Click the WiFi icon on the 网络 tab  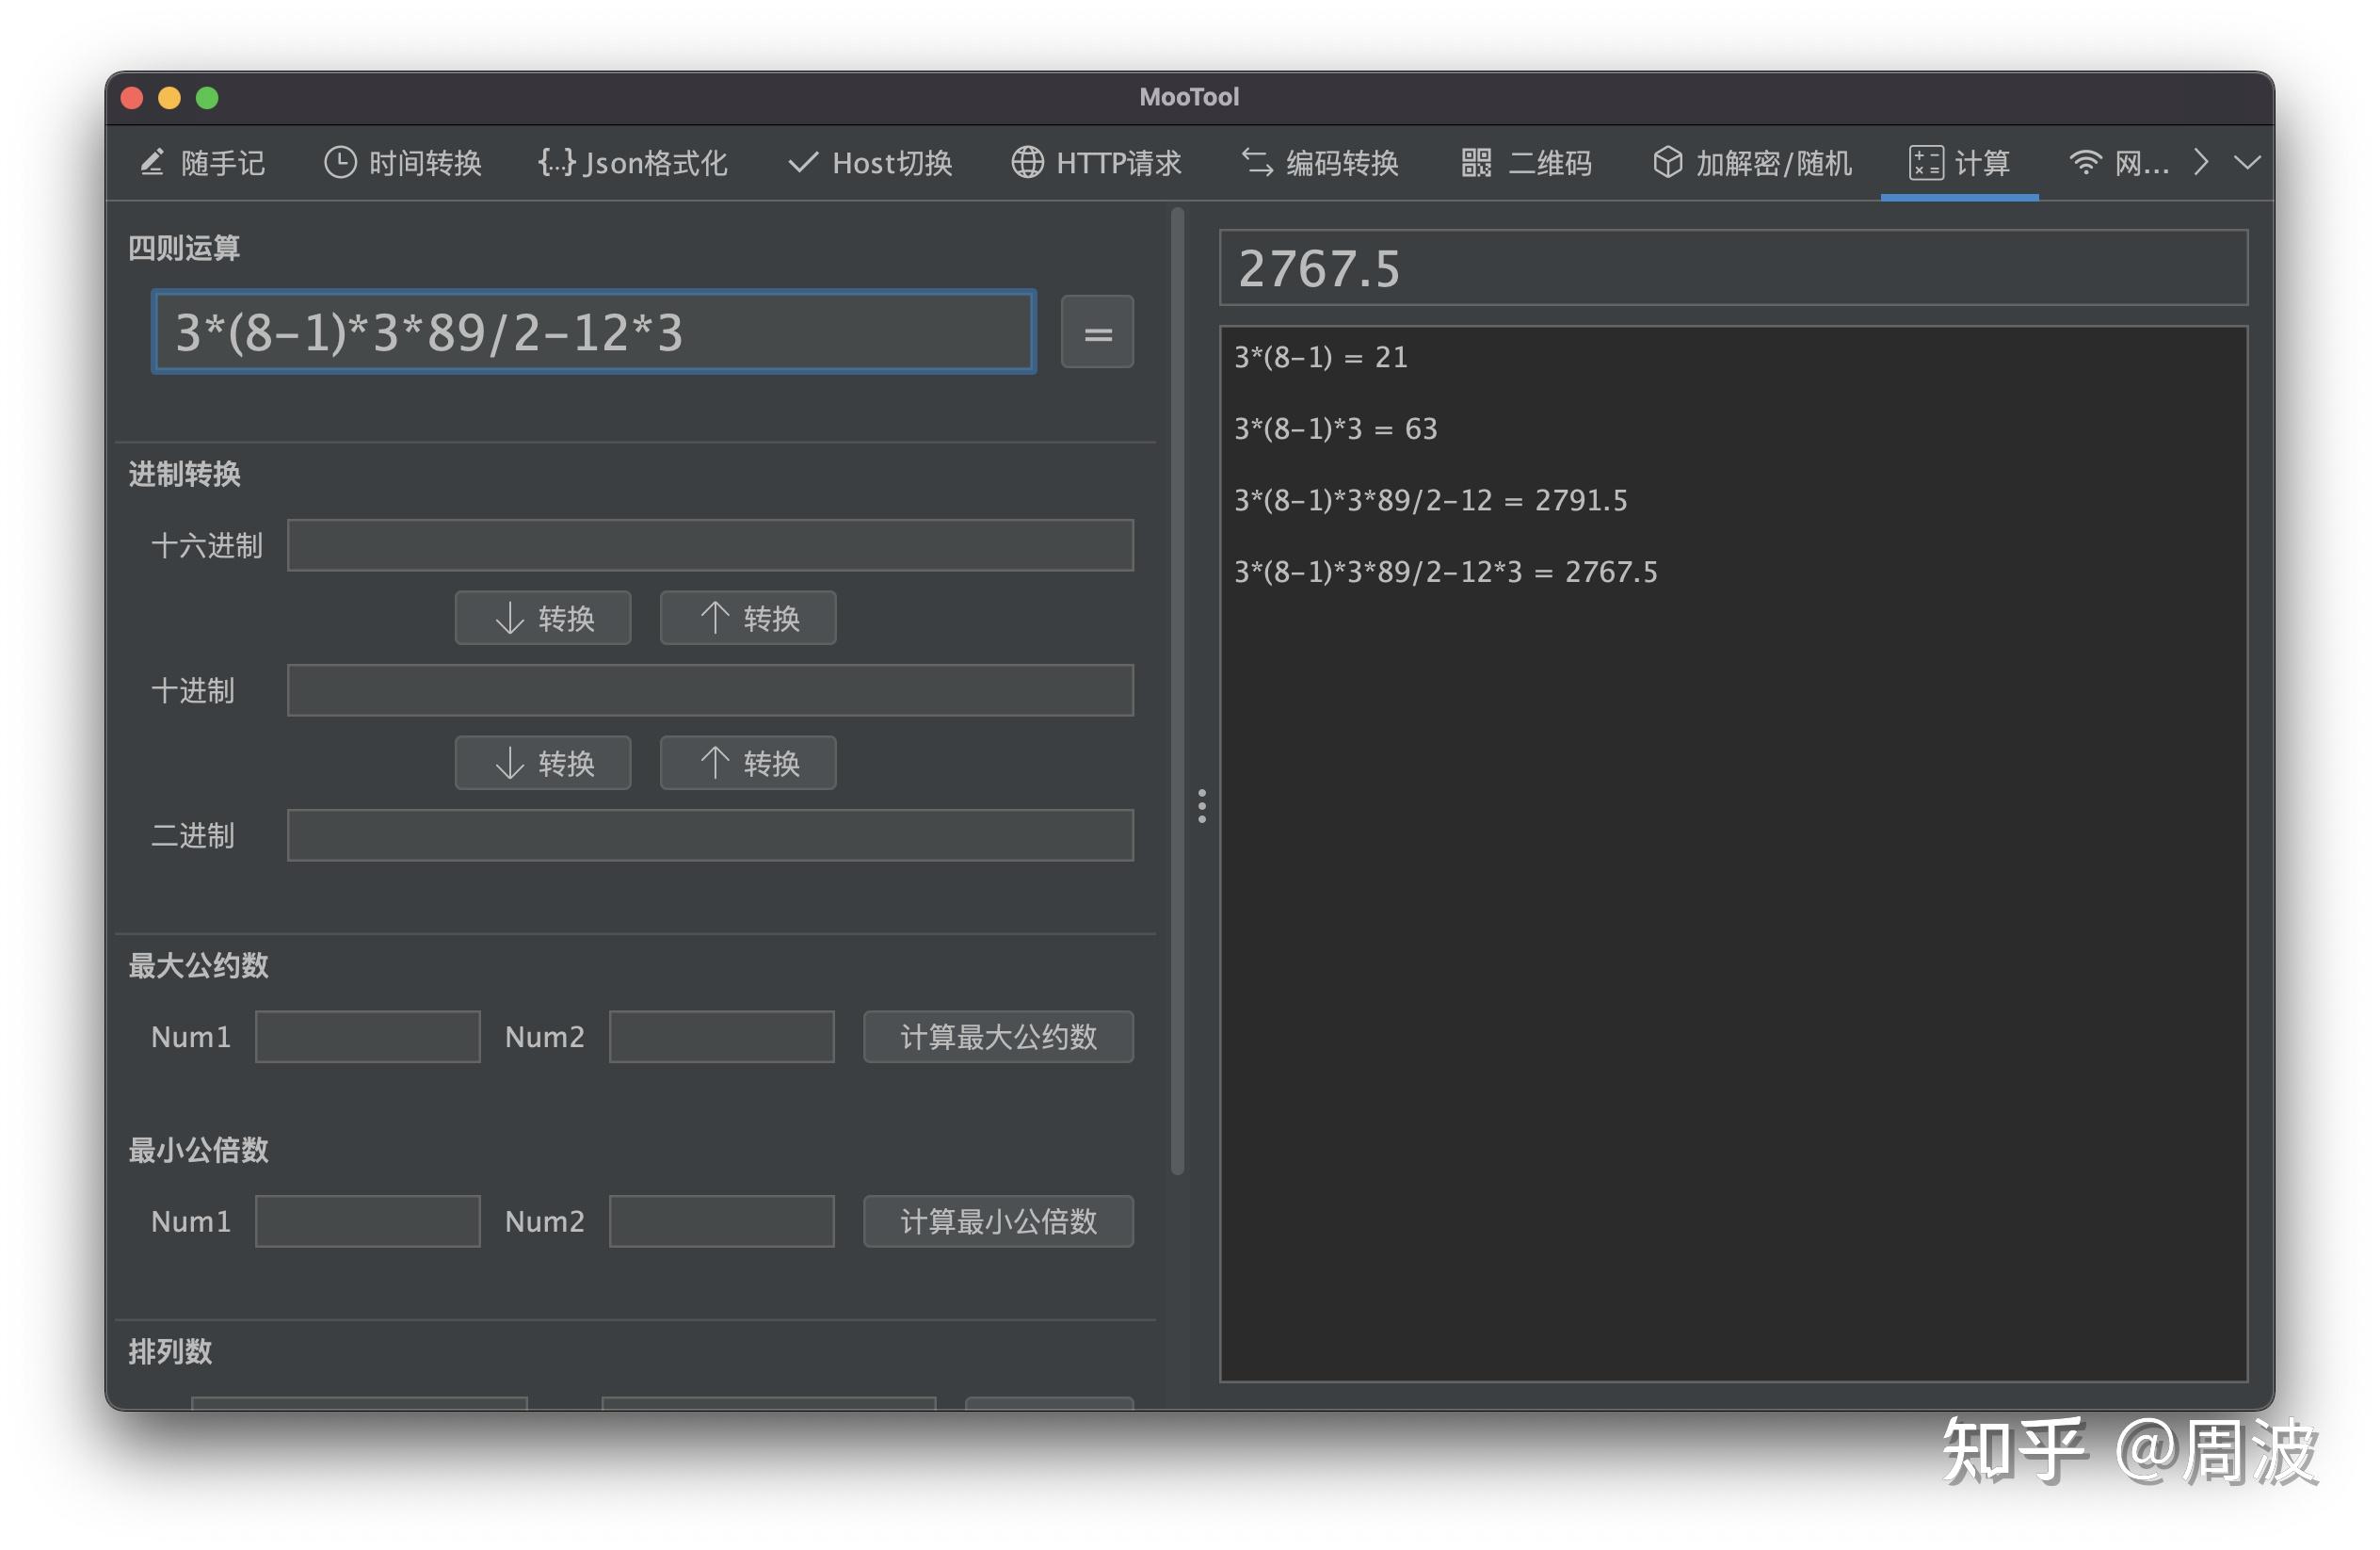[2086, 162]
